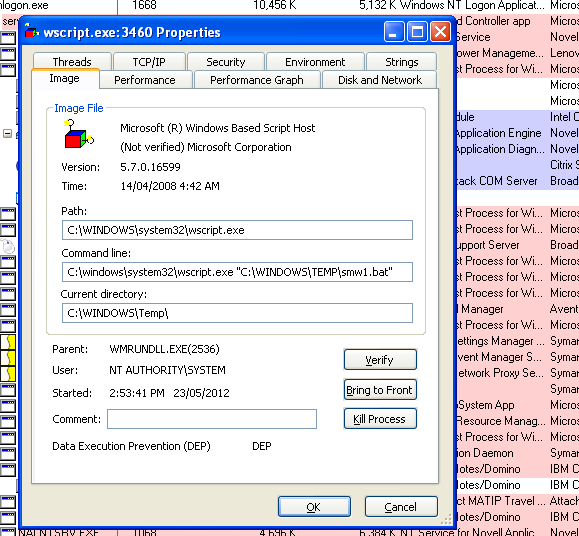This screenshot has width=579, height=536.
Task: Select 'ct MATIP Travel' row in Process Explorer
Action: coord(518,501)
